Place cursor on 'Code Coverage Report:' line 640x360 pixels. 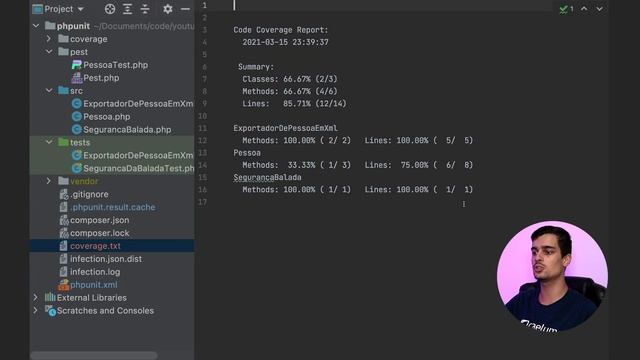click(x=281, y=30)
